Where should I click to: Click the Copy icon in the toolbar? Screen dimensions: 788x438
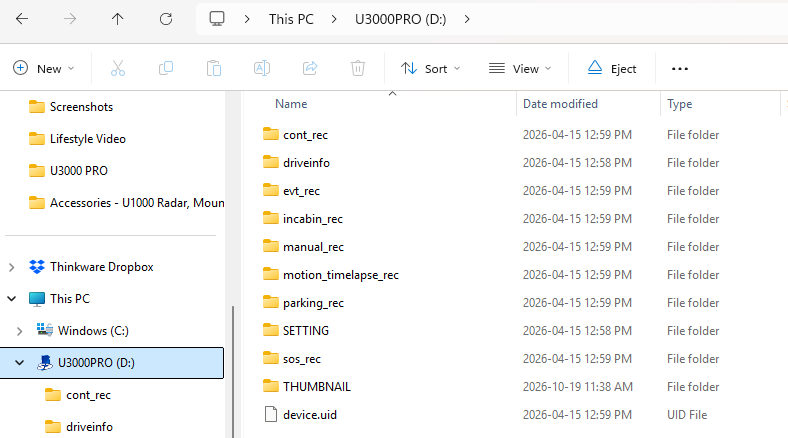pos(166,68)
